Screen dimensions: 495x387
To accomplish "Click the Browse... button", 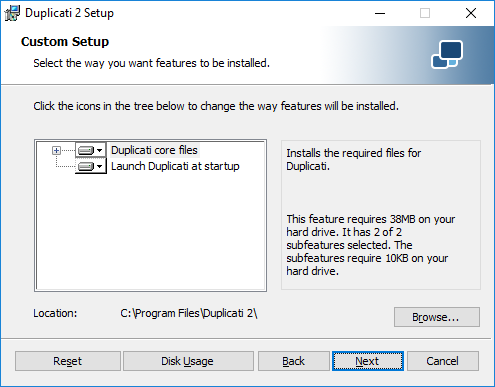I will coord(437,317).
